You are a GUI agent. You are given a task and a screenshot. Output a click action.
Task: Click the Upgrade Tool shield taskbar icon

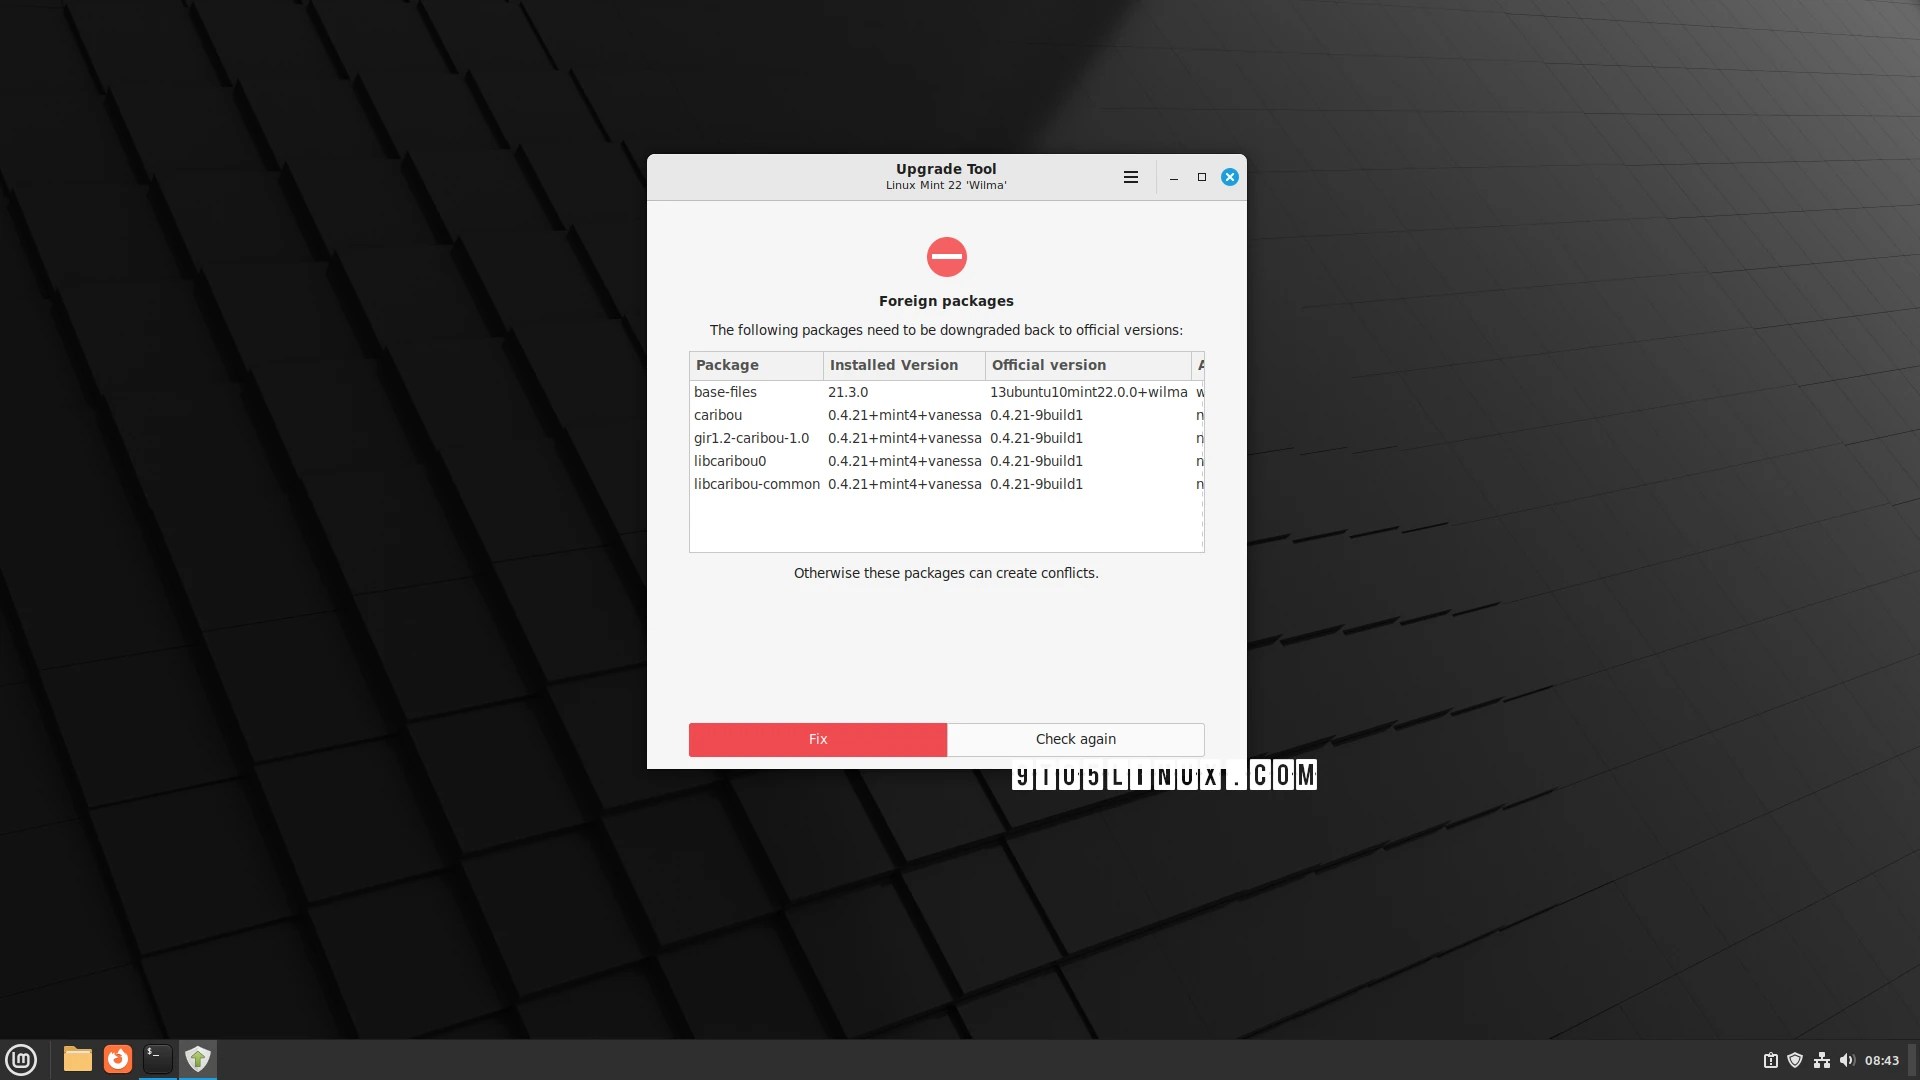pyautogui.click(x=198, y=1059)
